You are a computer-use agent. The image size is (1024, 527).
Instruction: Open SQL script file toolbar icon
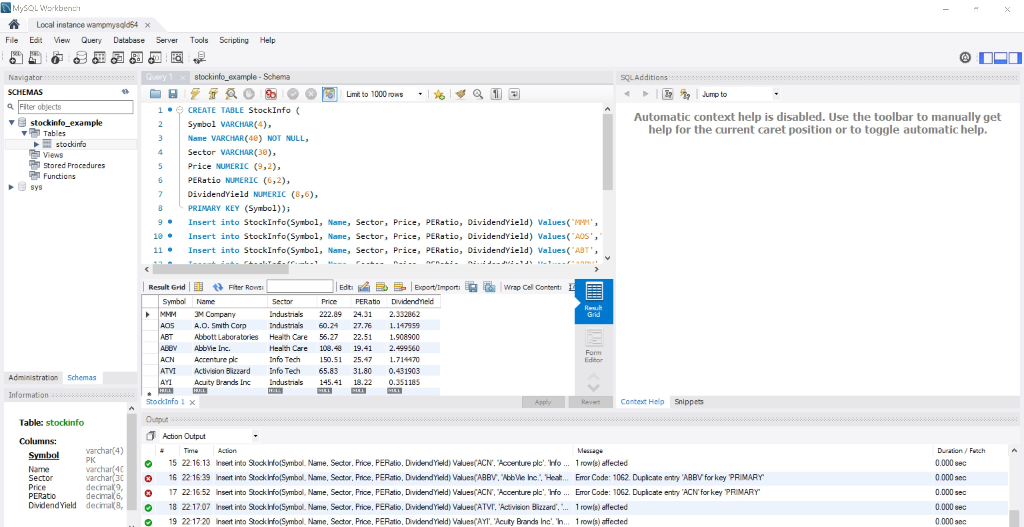click(x=35, y=57)
